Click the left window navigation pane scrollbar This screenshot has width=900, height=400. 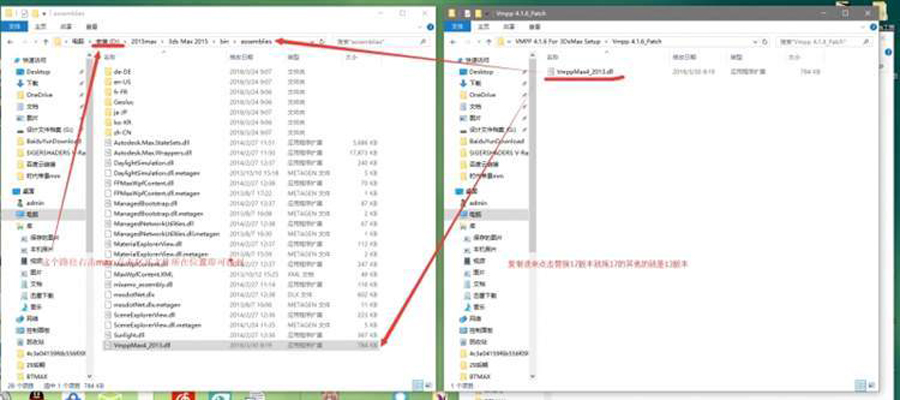coord(90,200)
